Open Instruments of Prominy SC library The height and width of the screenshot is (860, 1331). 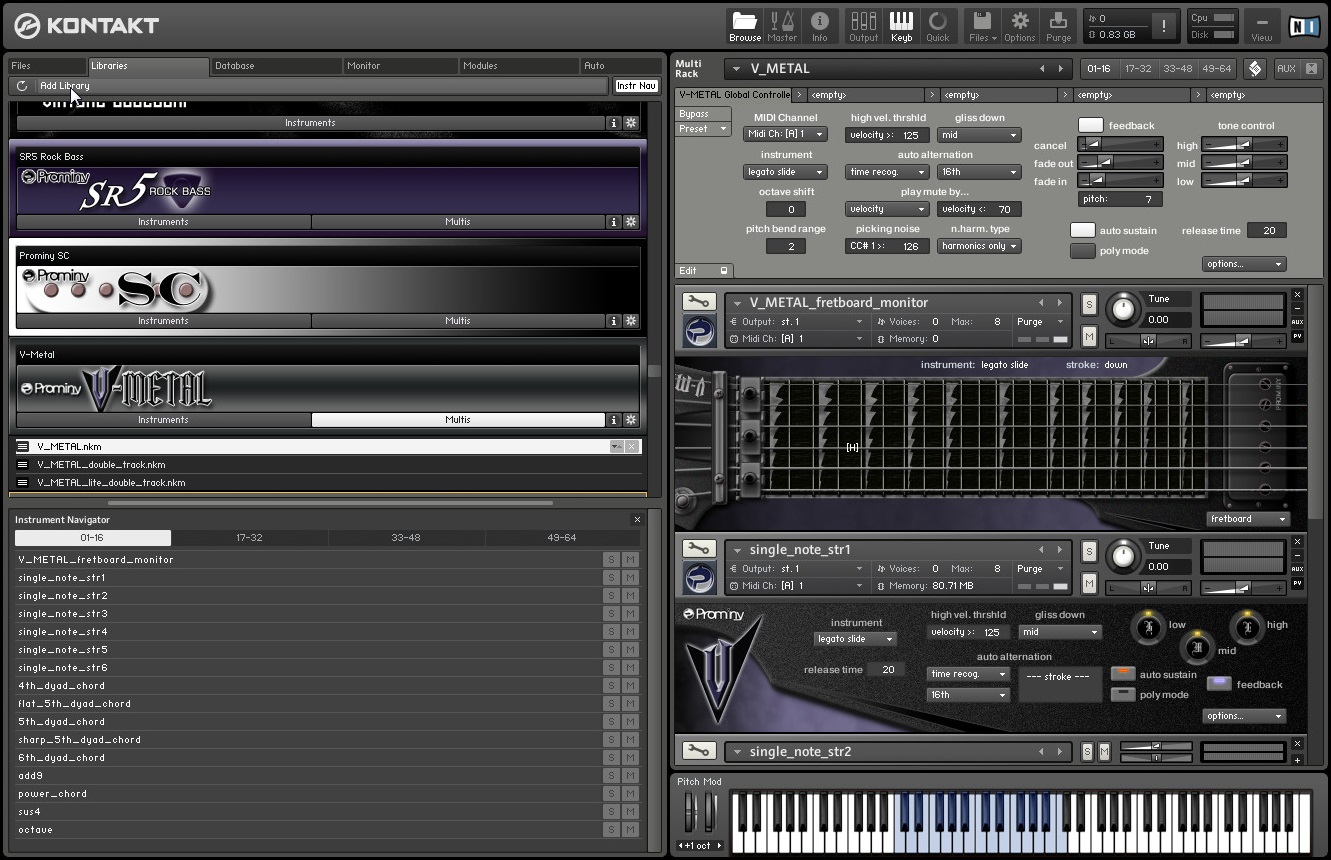[x=163, y=321]
